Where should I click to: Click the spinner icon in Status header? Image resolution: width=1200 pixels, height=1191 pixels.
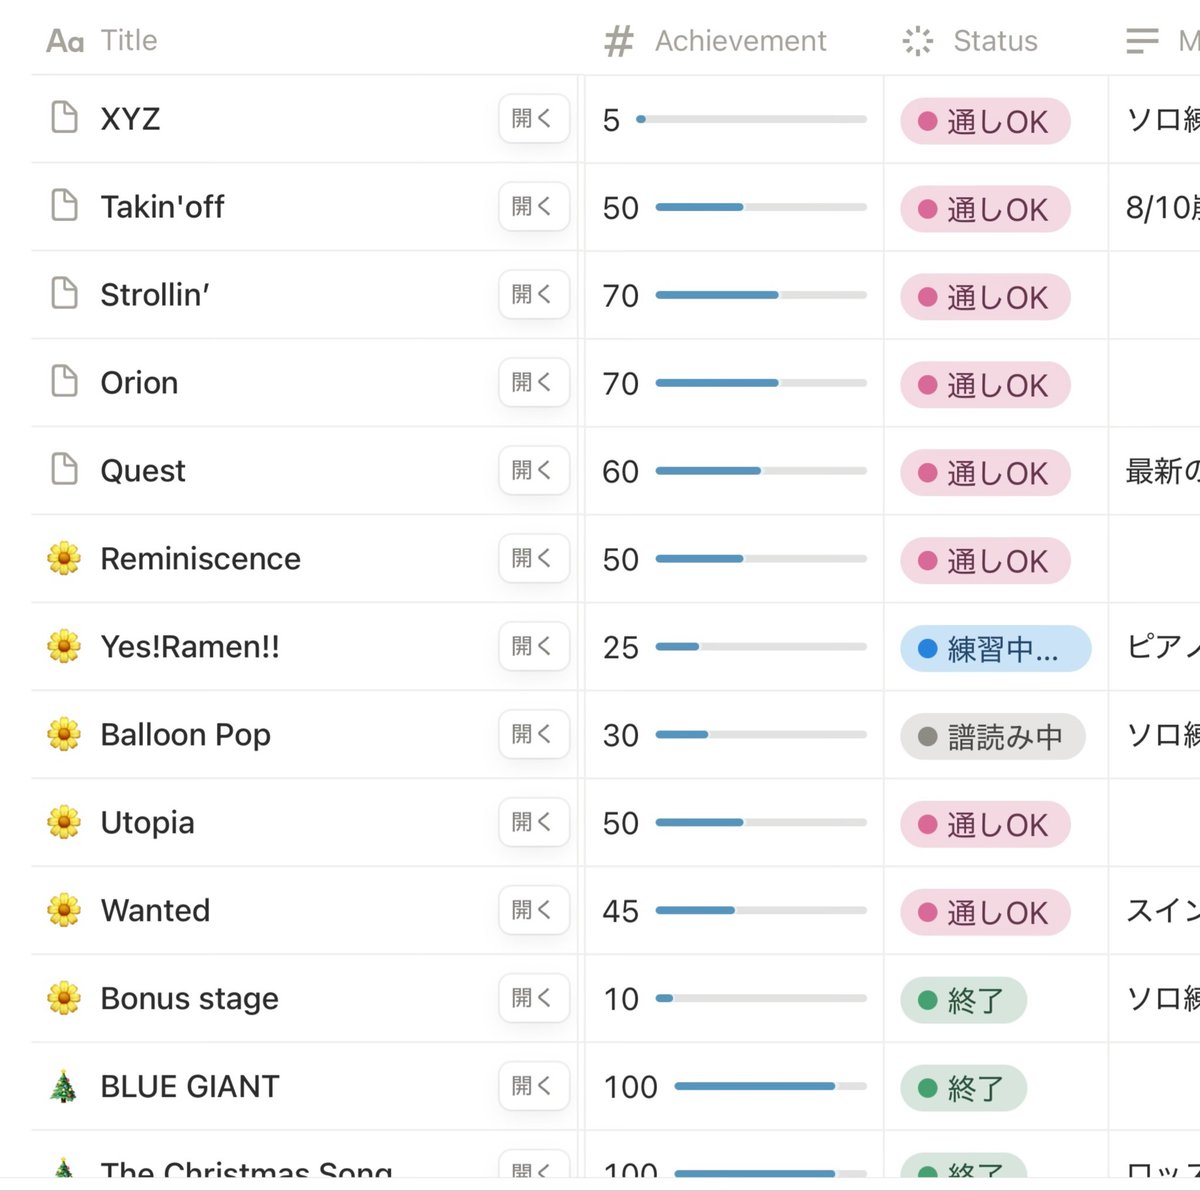click(x=917, y=41)
